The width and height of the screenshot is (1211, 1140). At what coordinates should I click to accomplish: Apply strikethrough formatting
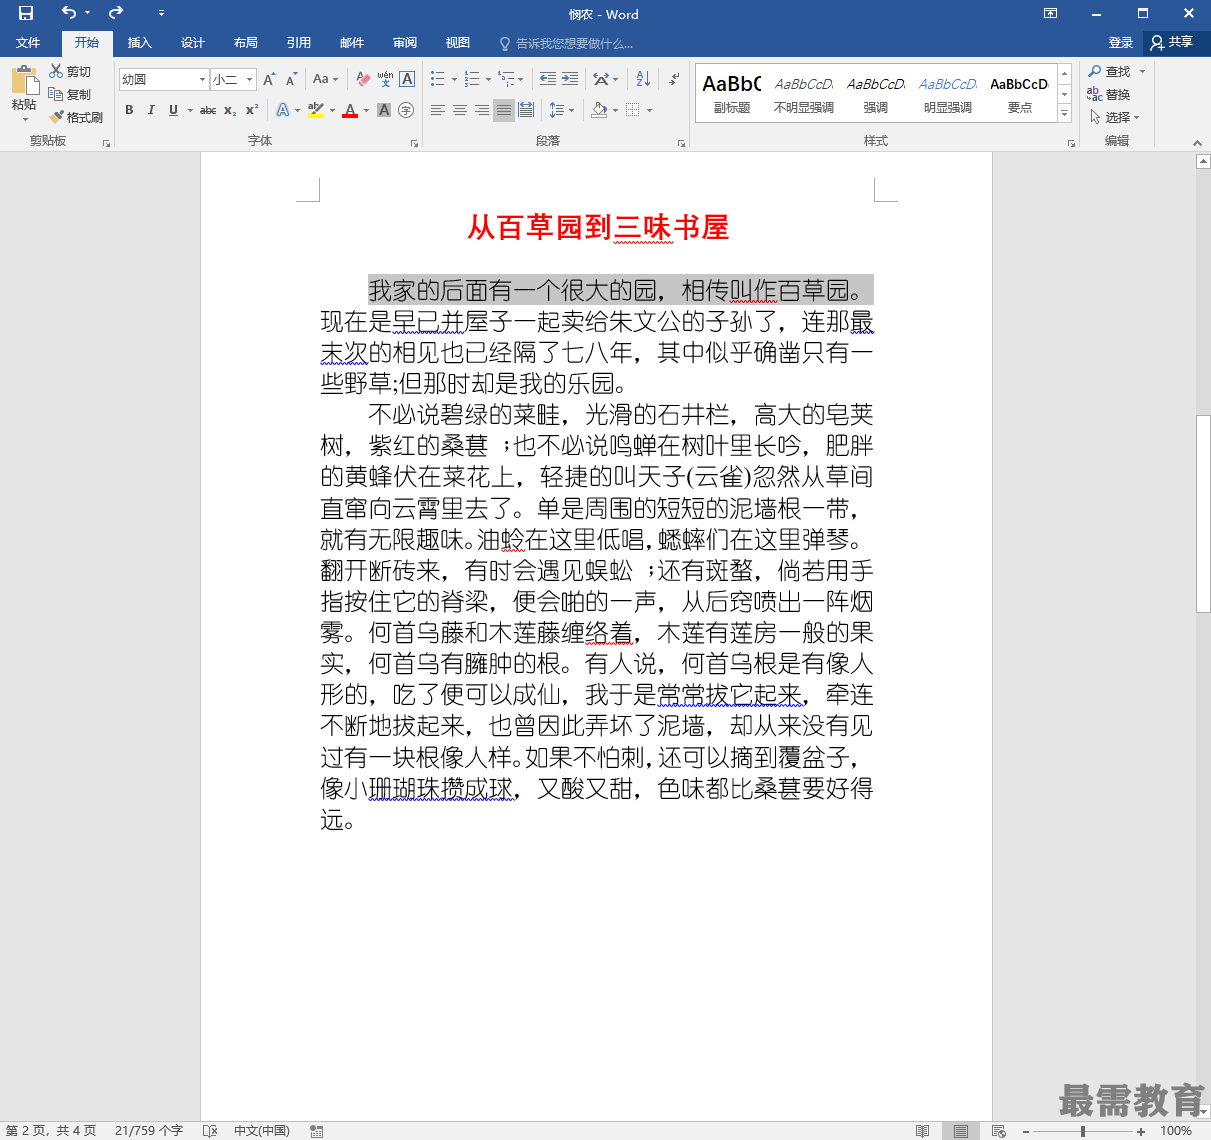[x=208, y=110]
